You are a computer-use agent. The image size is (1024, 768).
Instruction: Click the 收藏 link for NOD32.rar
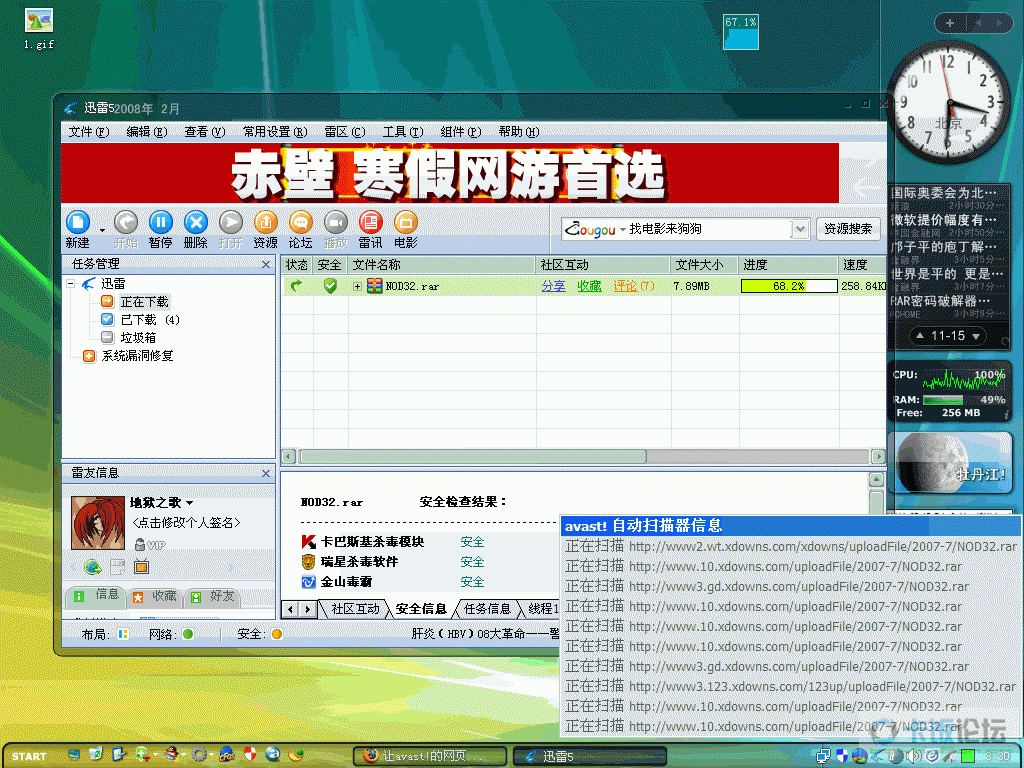589,286
